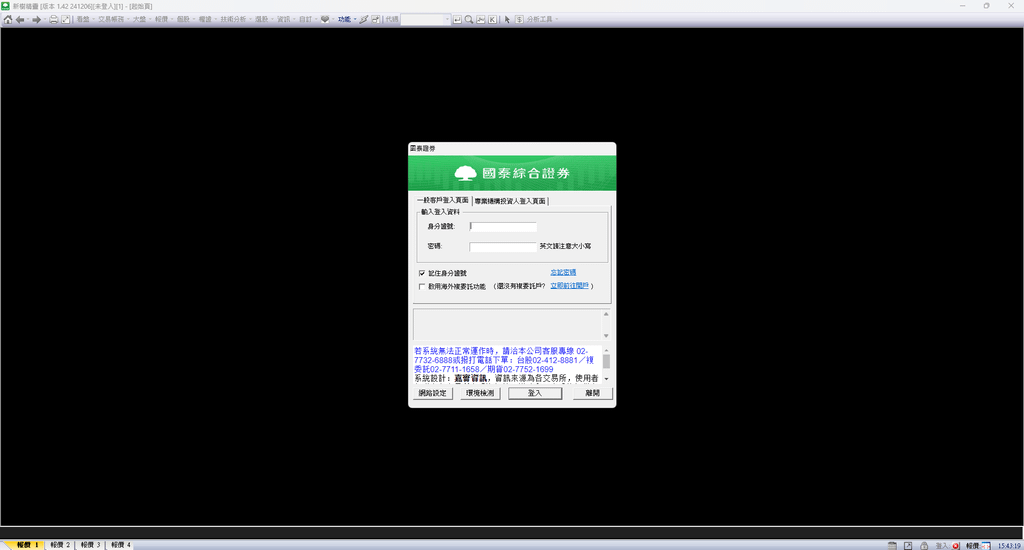Image resolution: width=1024 pixels, height=550 pixels.
Task: Click the lock icon in status bar
Action: (924, 545)
